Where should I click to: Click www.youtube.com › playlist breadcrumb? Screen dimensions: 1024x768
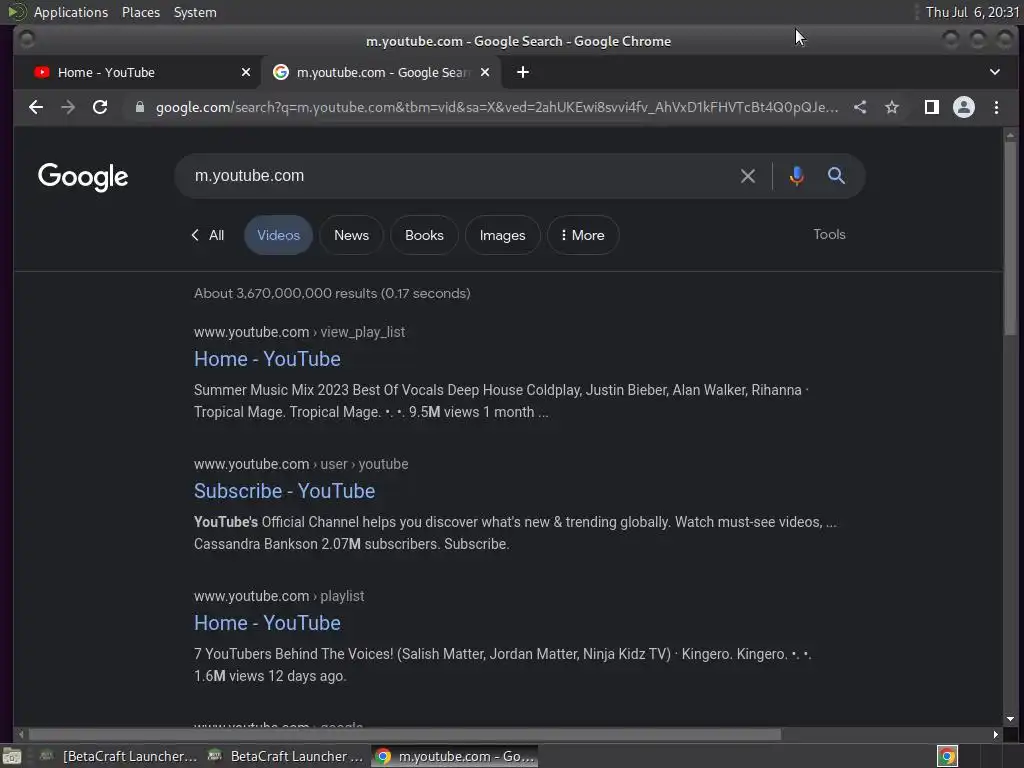point(279,596)
